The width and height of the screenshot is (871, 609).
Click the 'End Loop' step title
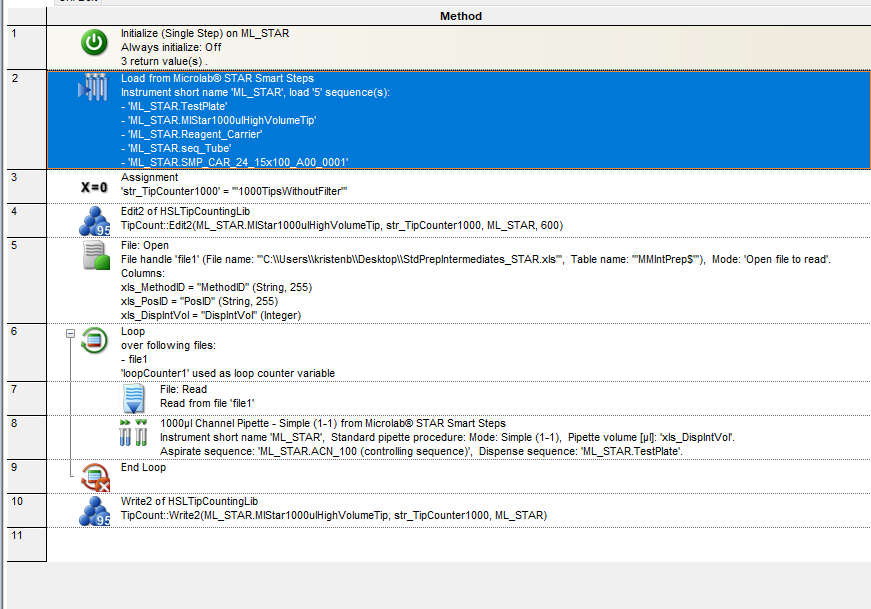(x=143, y=467)
